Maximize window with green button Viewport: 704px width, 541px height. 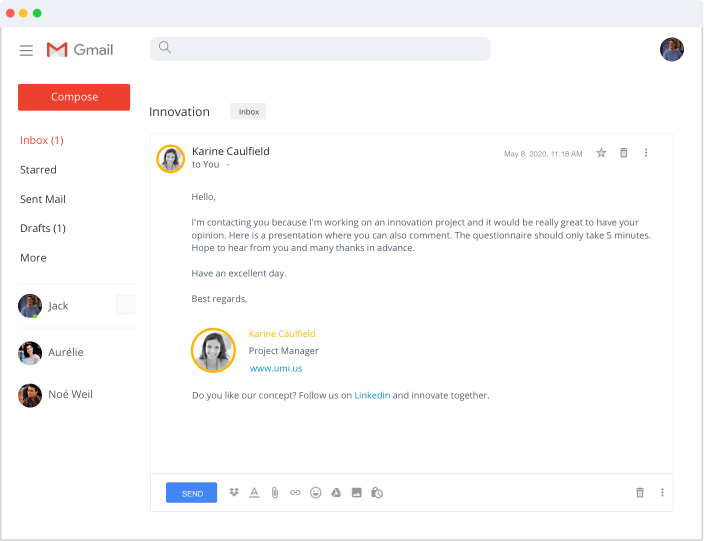pos(37,13)
